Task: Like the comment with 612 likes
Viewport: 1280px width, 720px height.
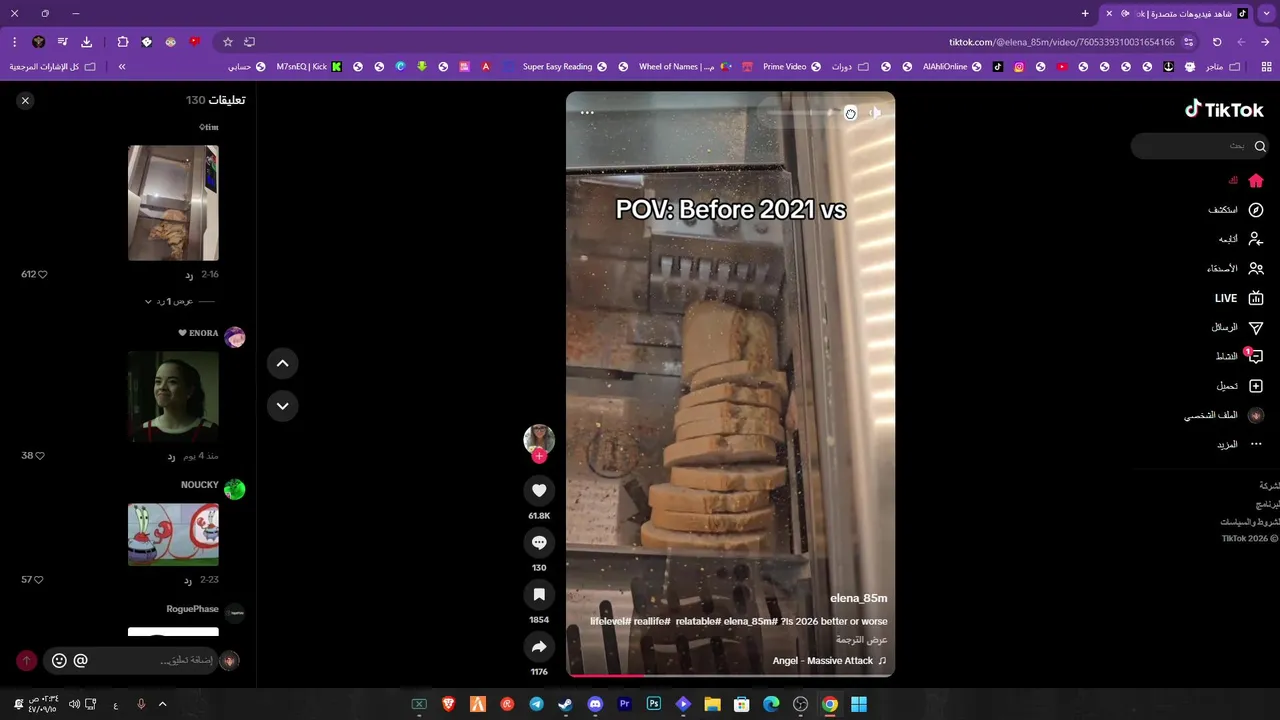Action: (x=41, y=274)
